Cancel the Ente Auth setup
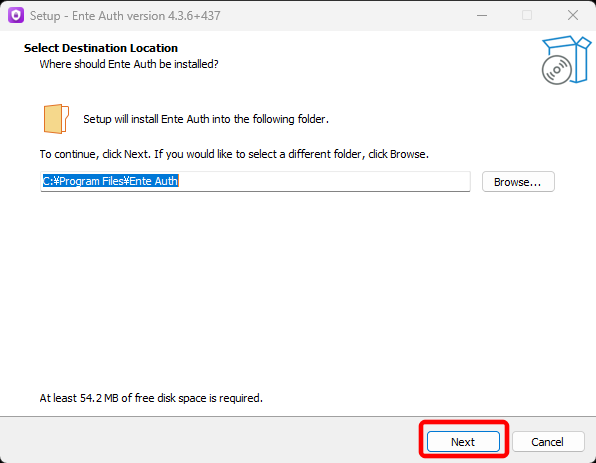 [548, 442]
